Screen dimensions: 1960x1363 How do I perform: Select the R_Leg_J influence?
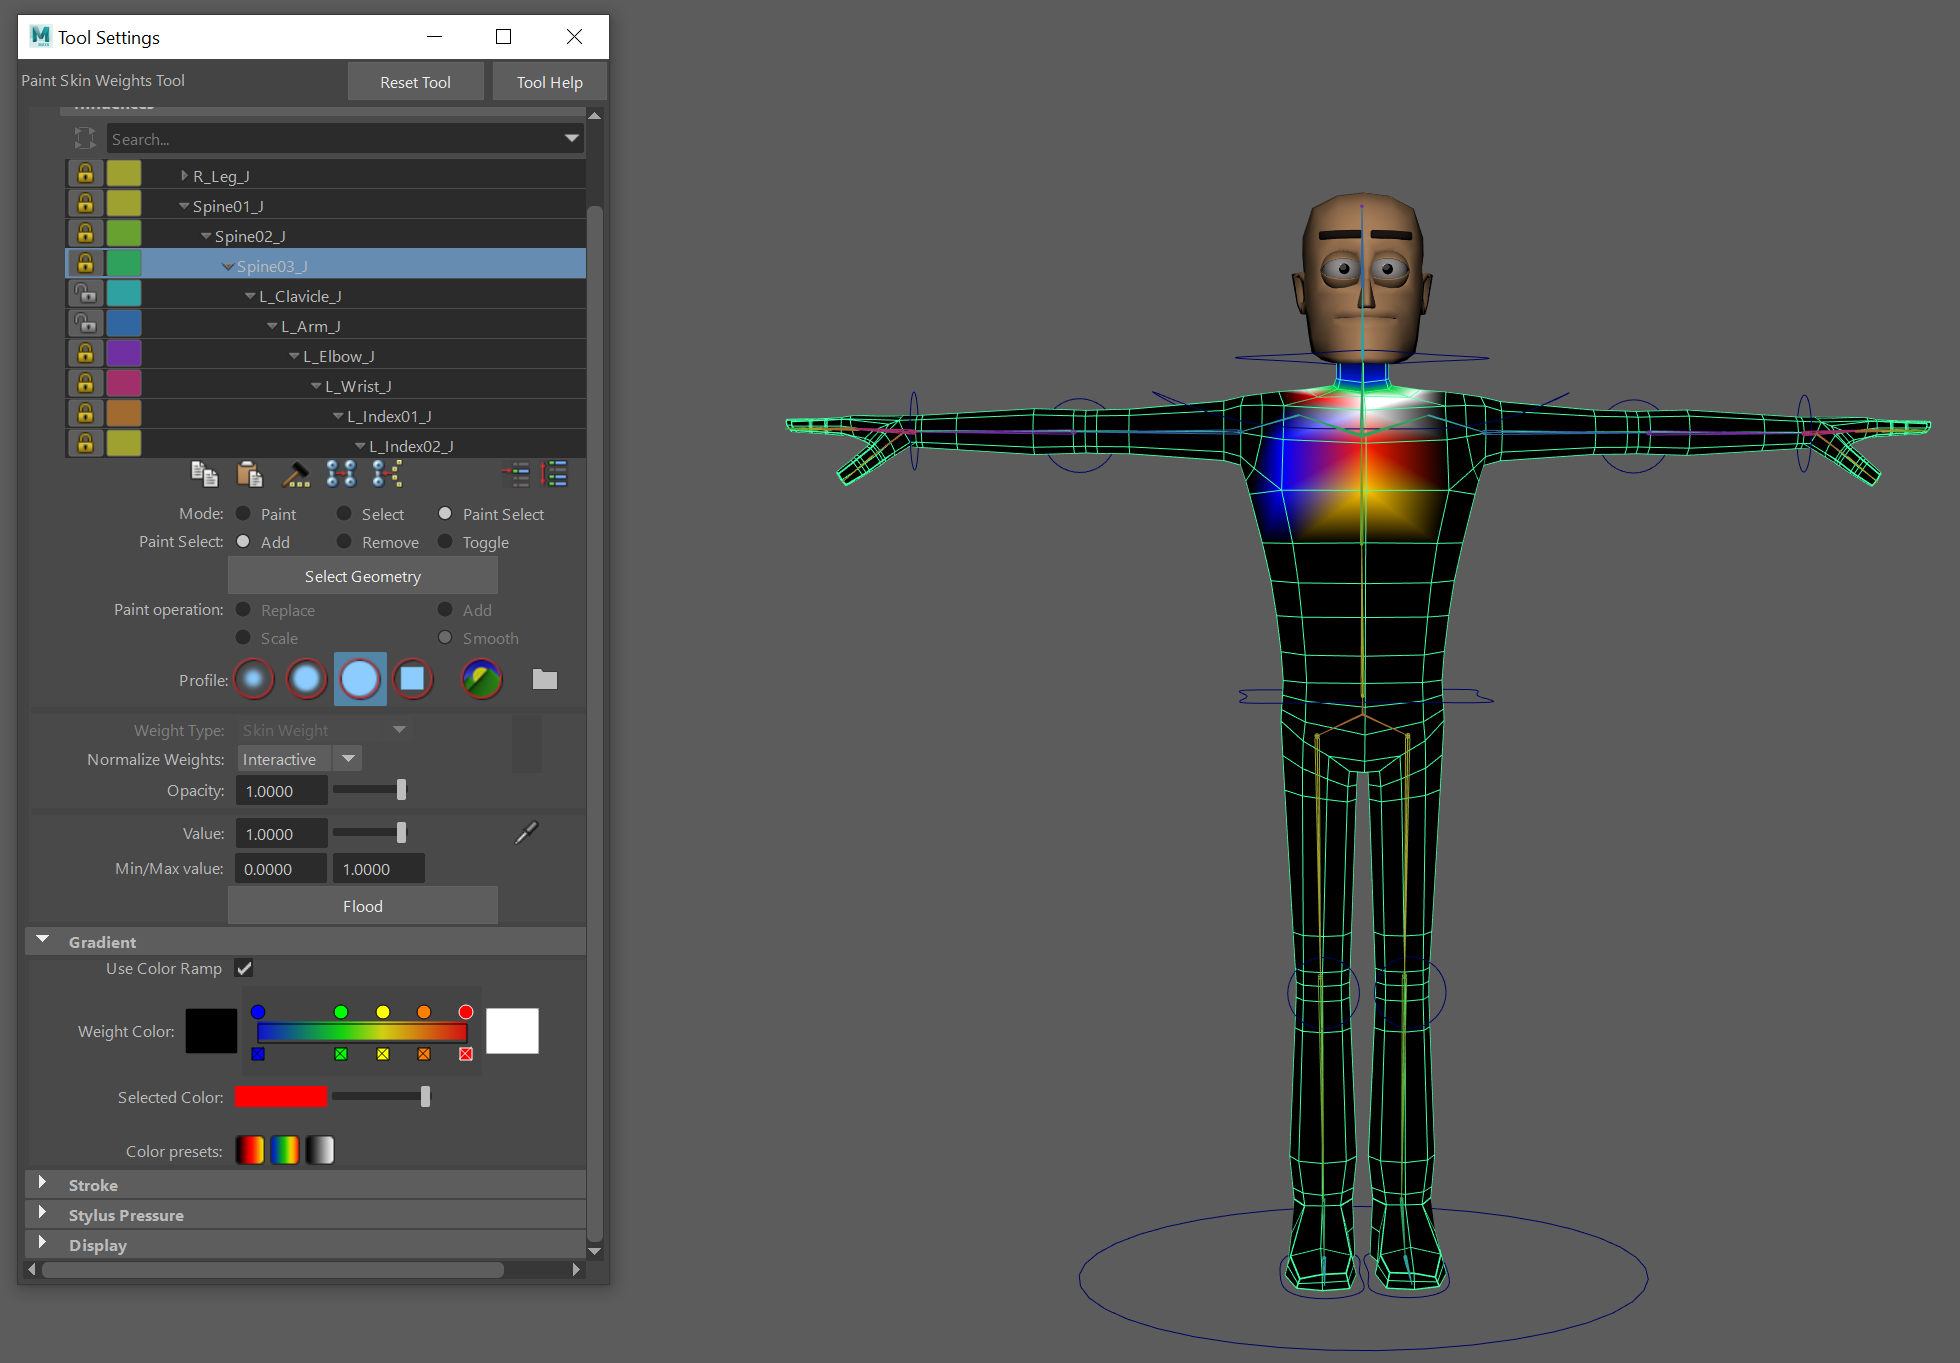(x=221, y=176)
